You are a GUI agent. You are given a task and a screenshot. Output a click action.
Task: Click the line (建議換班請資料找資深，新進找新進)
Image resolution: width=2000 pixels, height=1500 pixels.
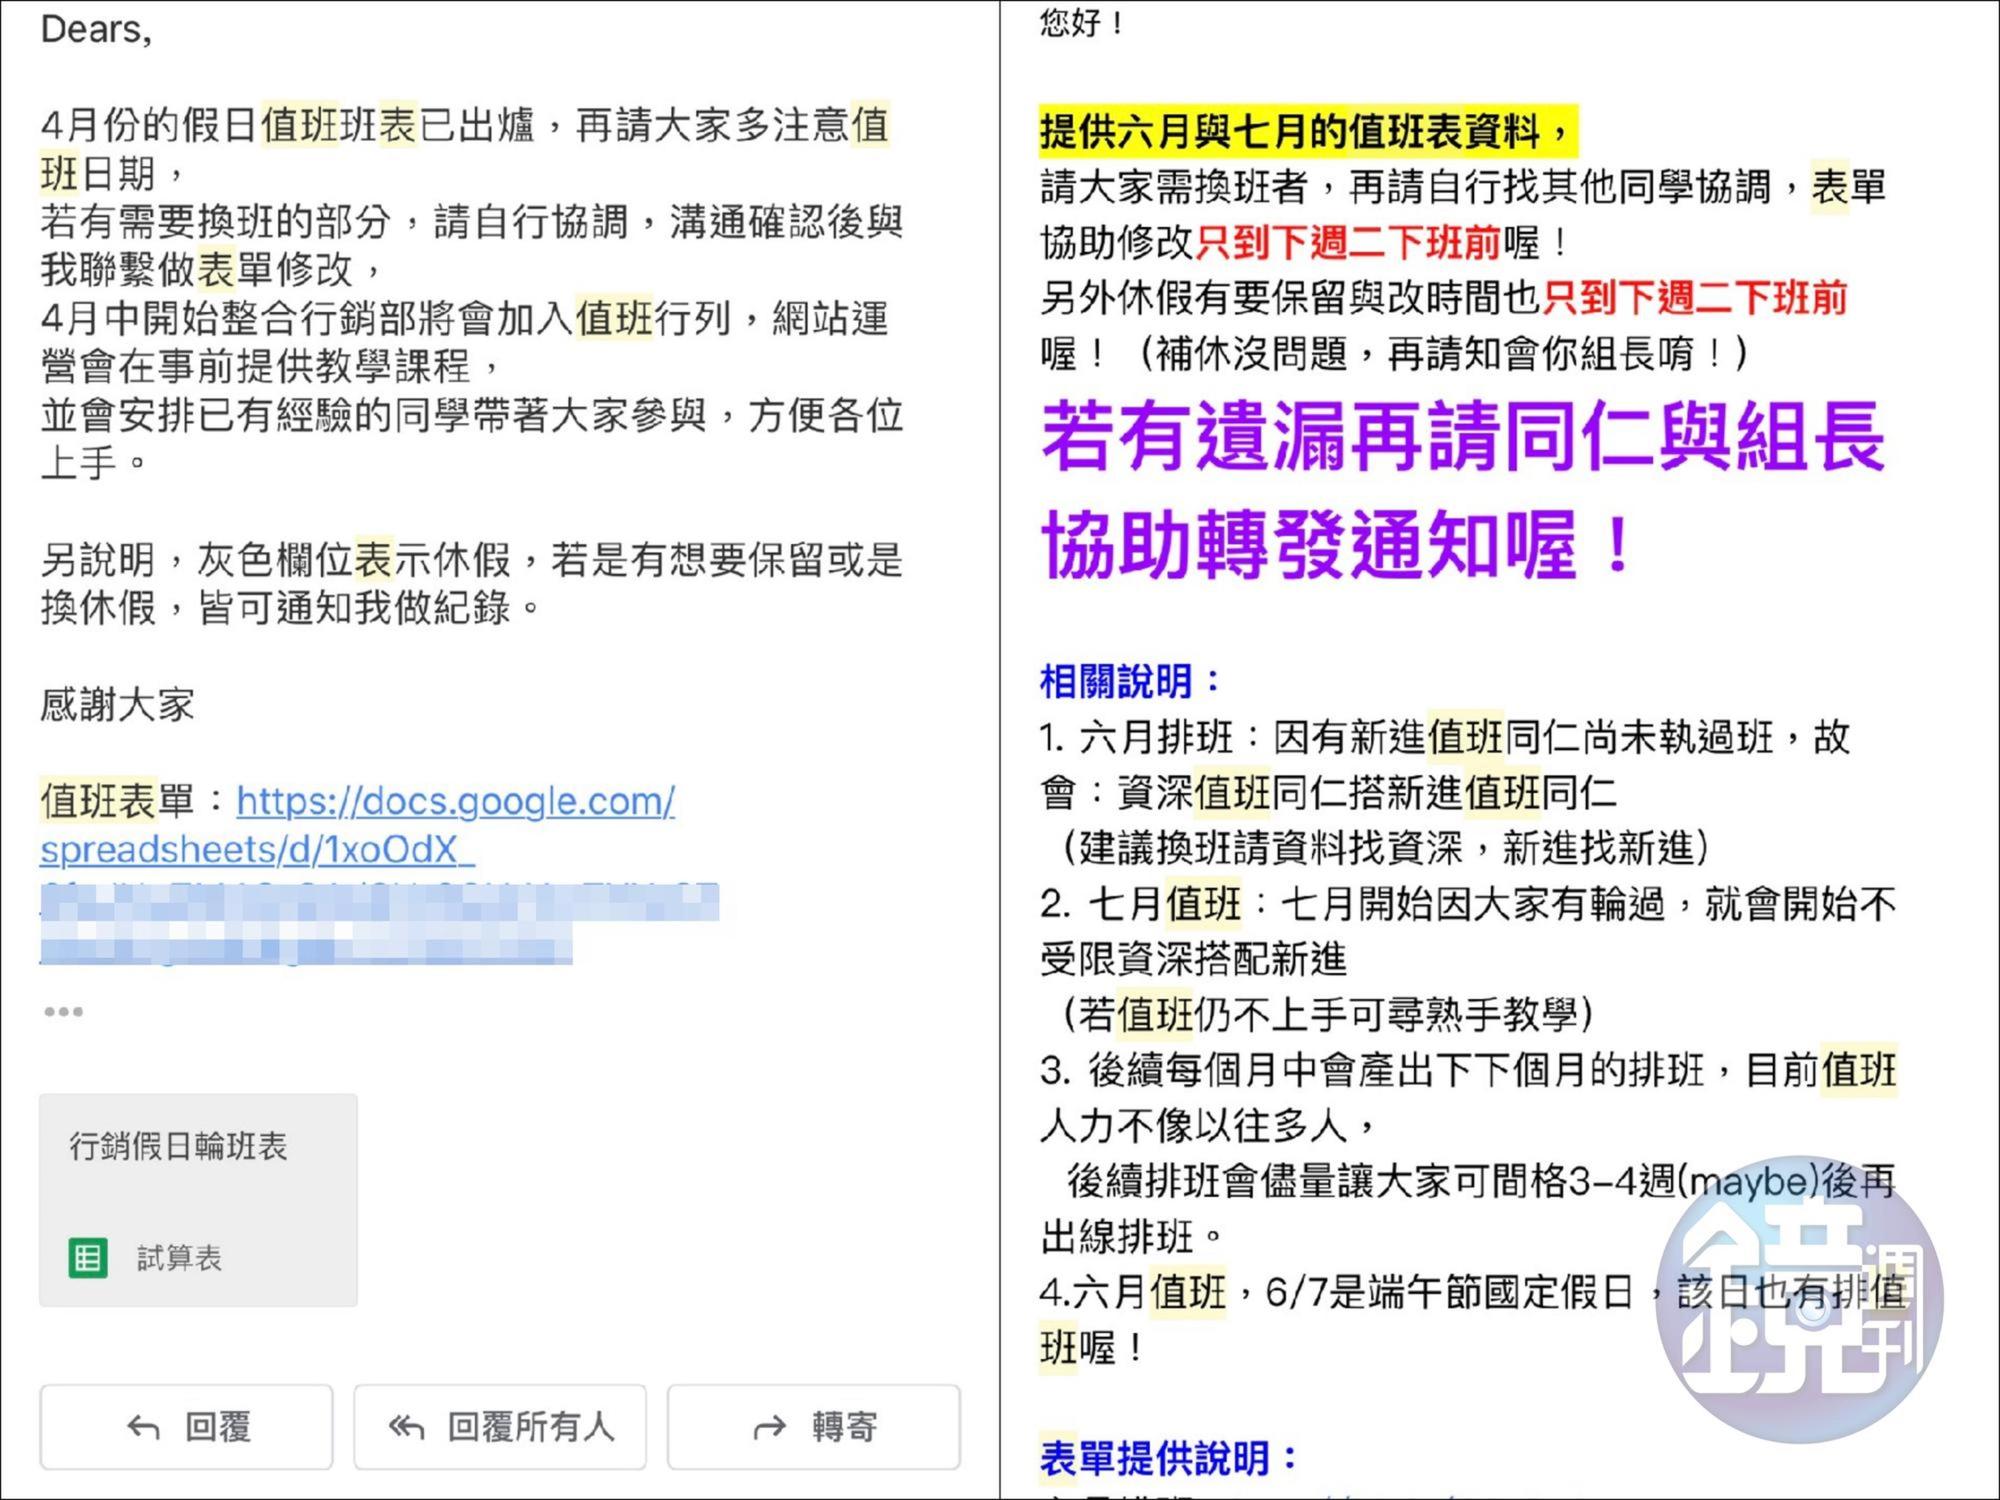pyautogui.click(x=1386, y=848)
